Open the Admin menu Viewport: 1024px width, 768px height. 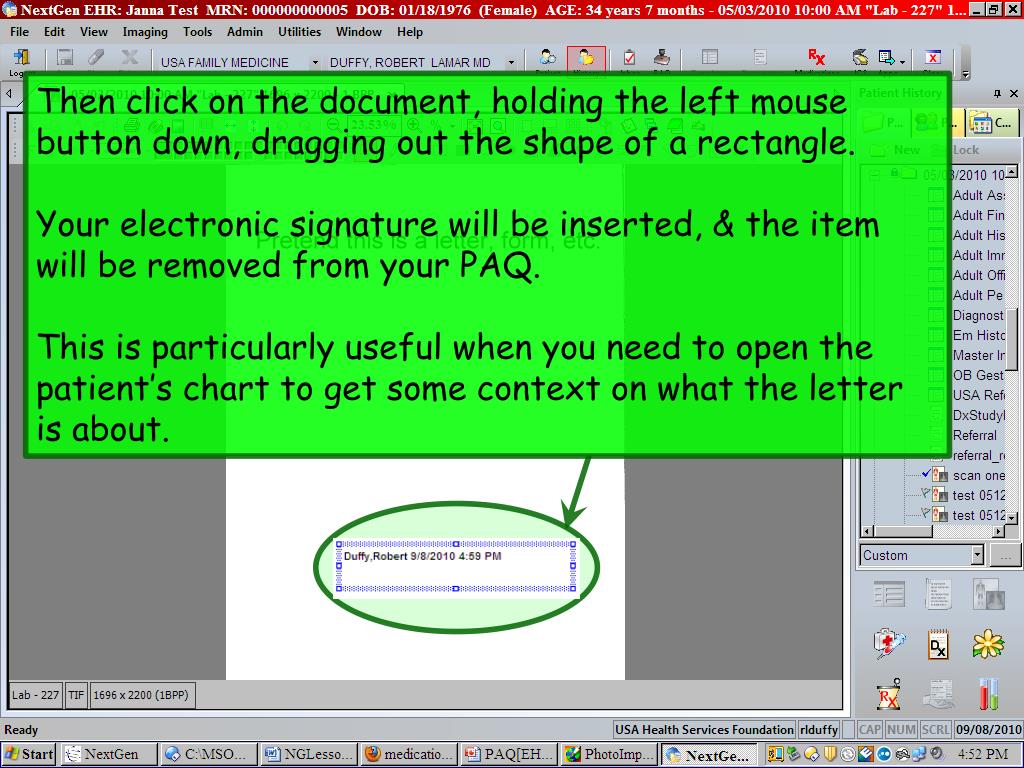(x=245, y=31)
